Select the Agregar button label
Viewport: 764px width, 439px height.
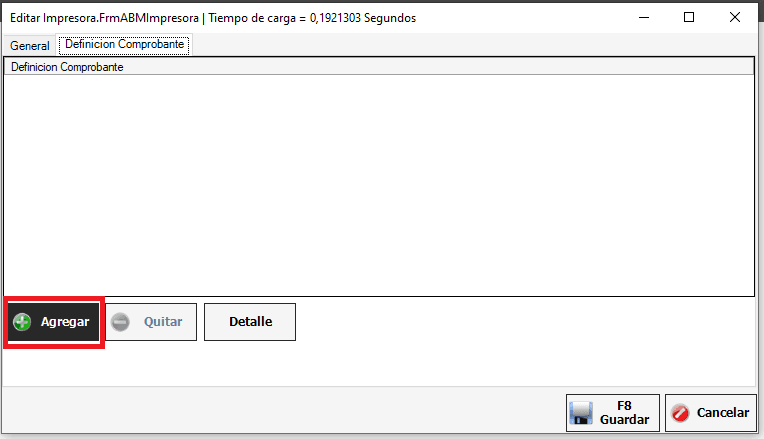pos(65,322)
